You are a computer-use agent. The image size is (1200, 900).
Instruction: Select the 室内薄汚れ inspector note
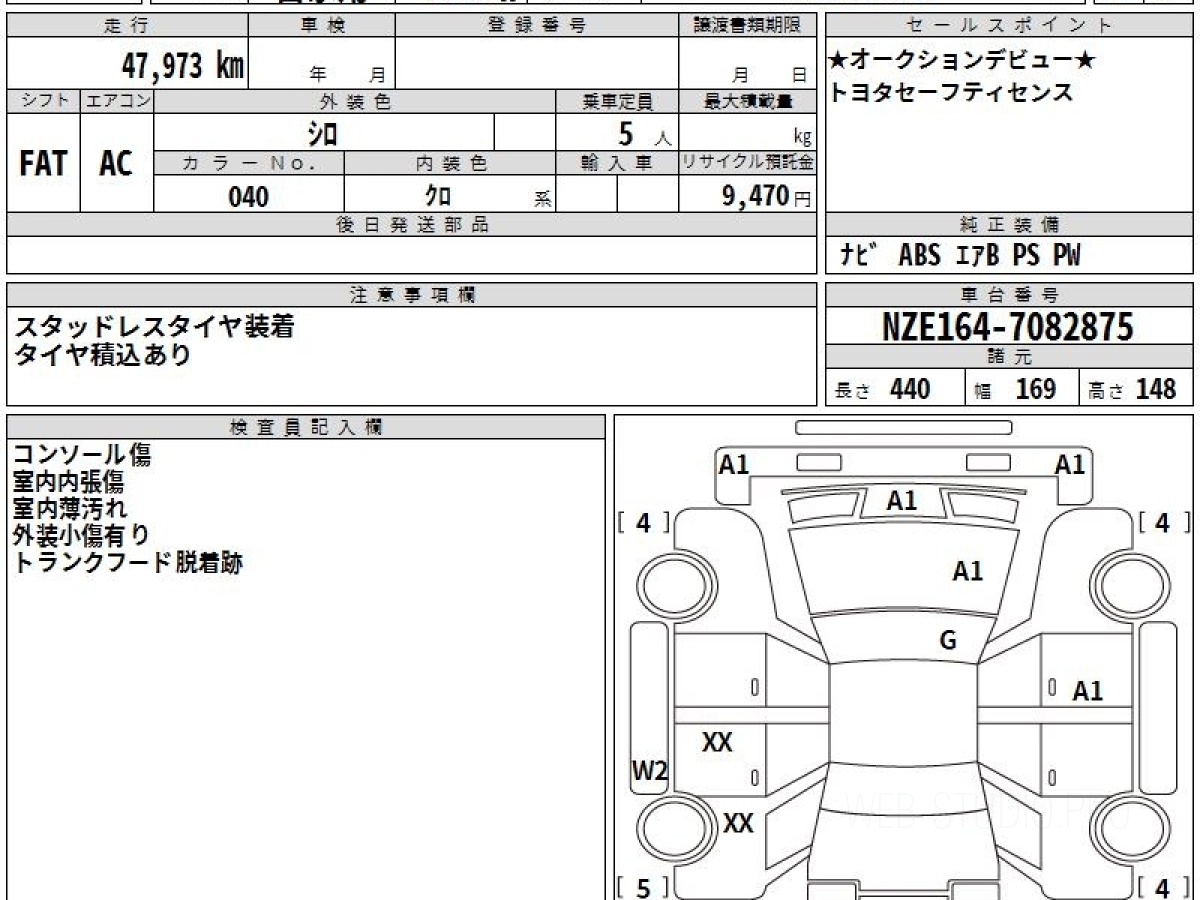tap(69, 508)
